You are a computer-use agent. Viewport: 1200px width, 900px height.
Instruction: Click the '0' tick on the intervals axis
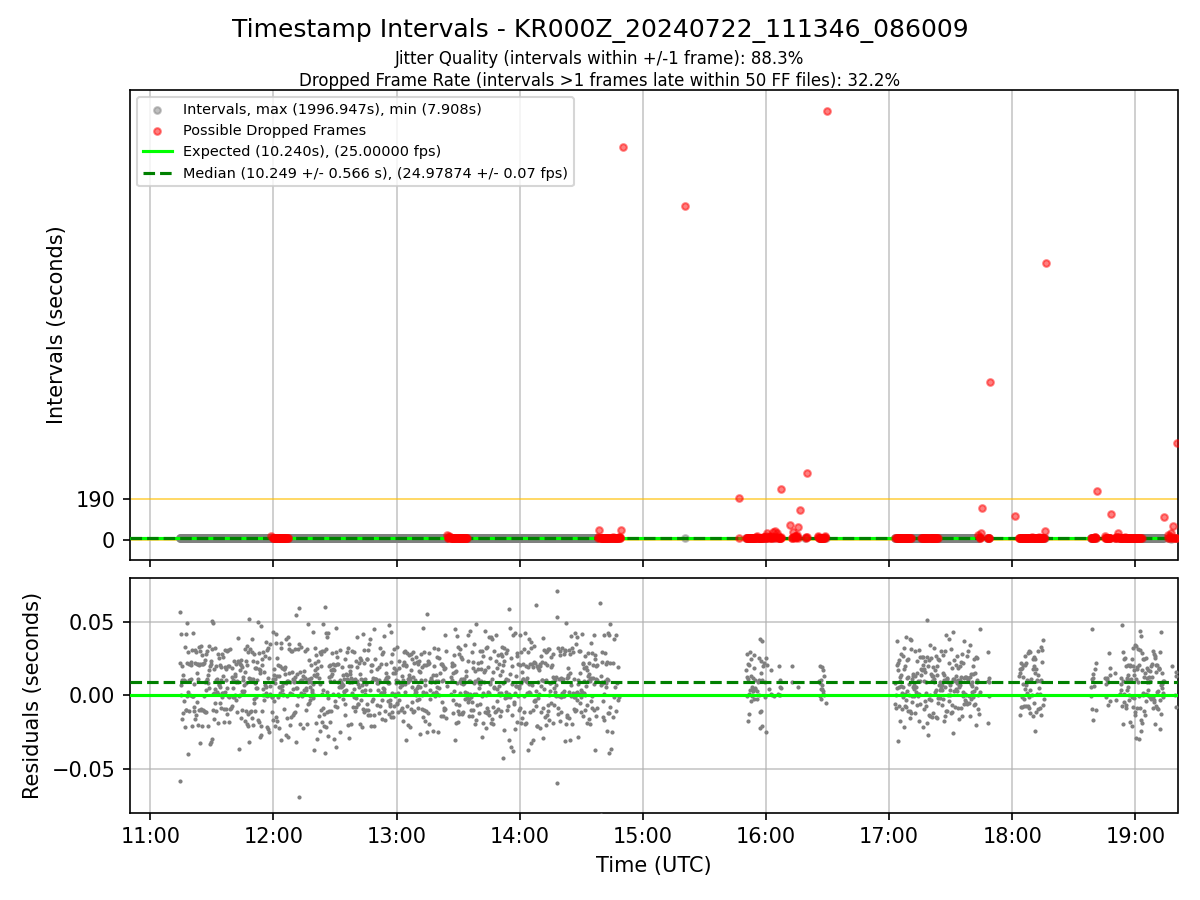click(x=110, y=540)
